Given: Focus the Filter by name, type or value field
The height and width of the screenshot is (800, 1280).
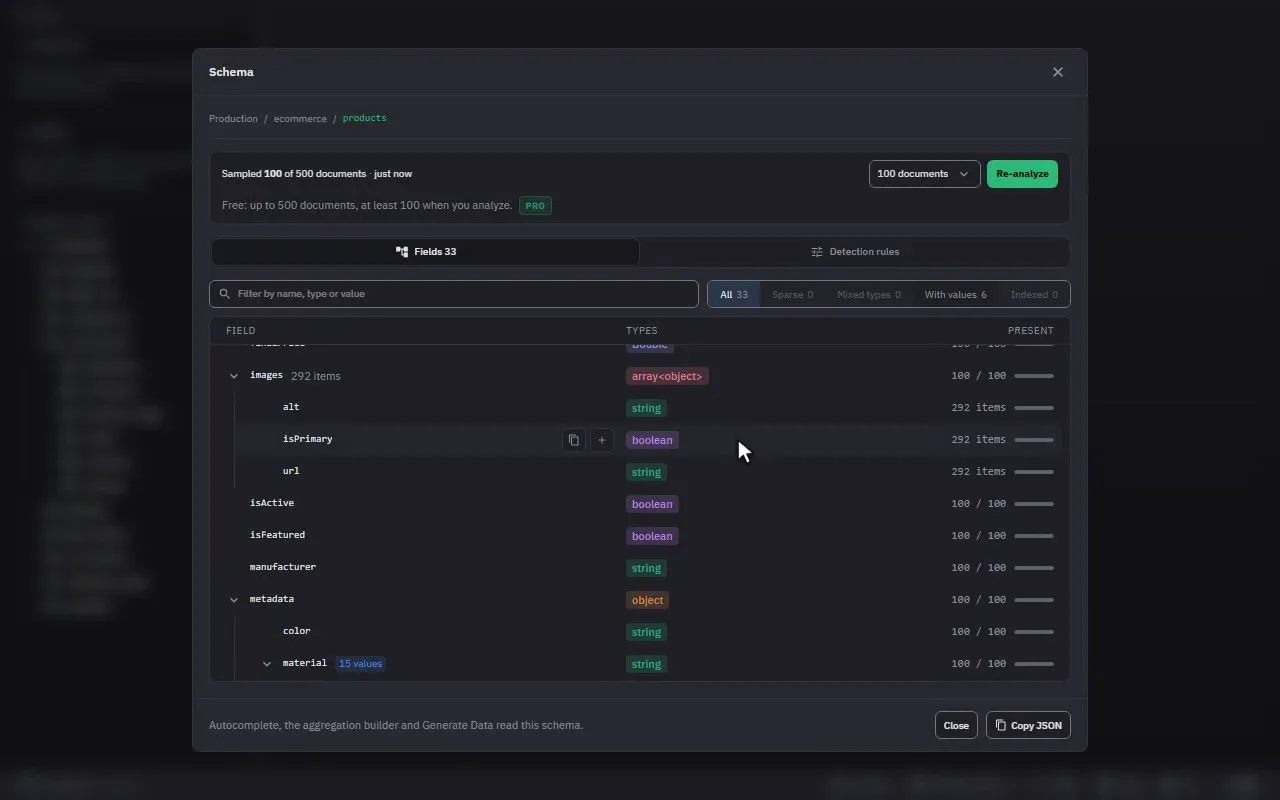Looking at the screenshot, I should tap(454, 294).
